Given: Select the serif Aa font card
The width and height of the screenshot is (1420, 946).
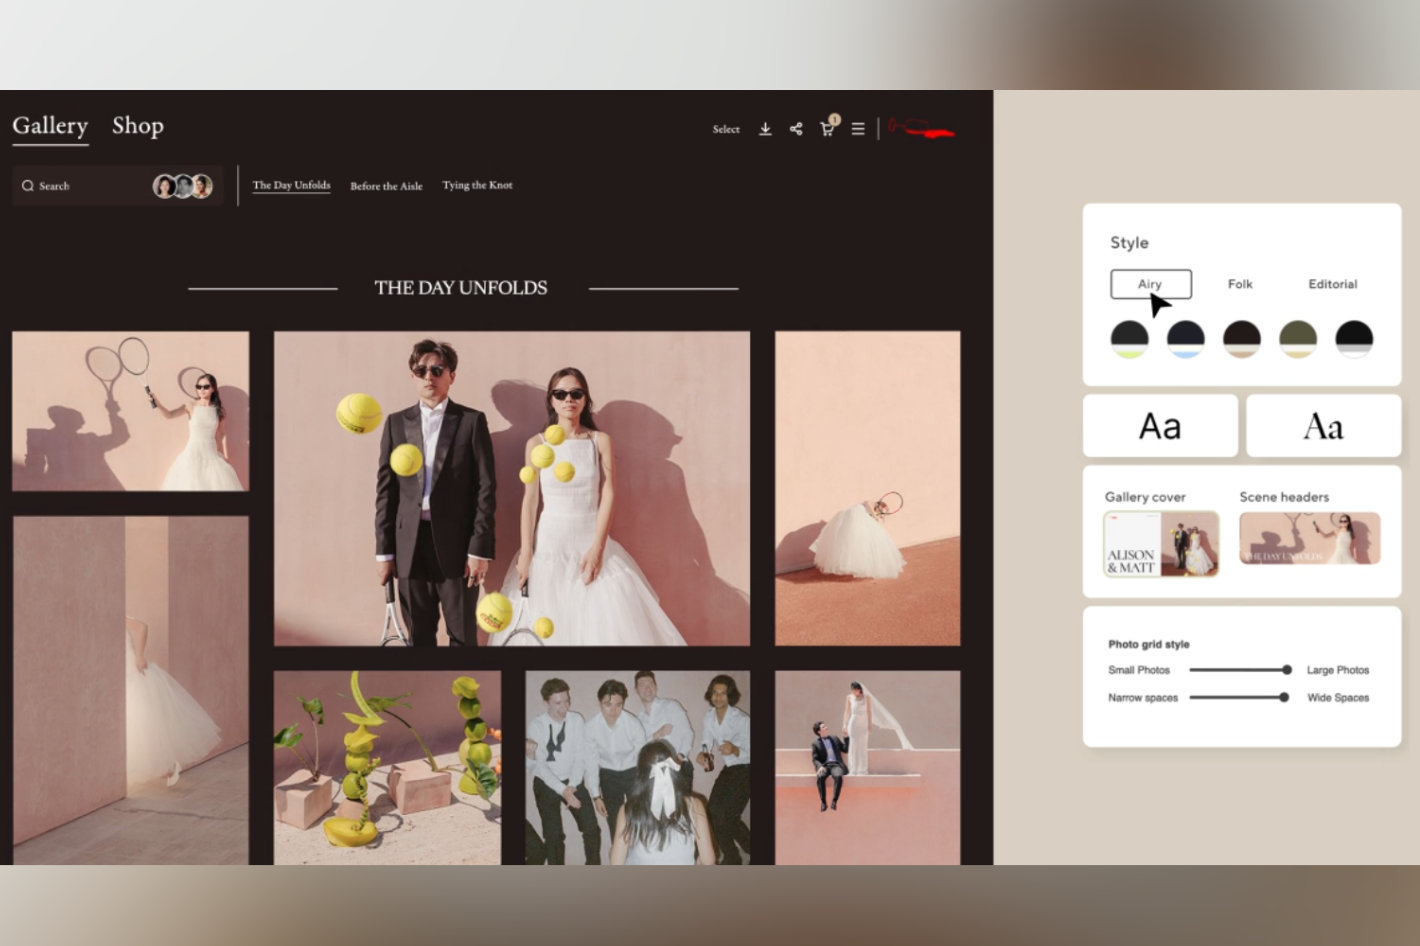Looking at the screenshot, I should pos(1323,426).
